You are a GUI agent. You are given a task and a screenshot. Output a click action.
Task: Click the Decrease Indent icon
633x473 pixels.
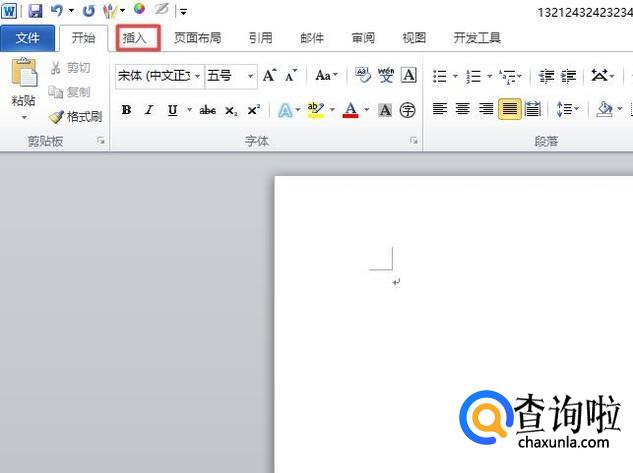coord(546,75)
